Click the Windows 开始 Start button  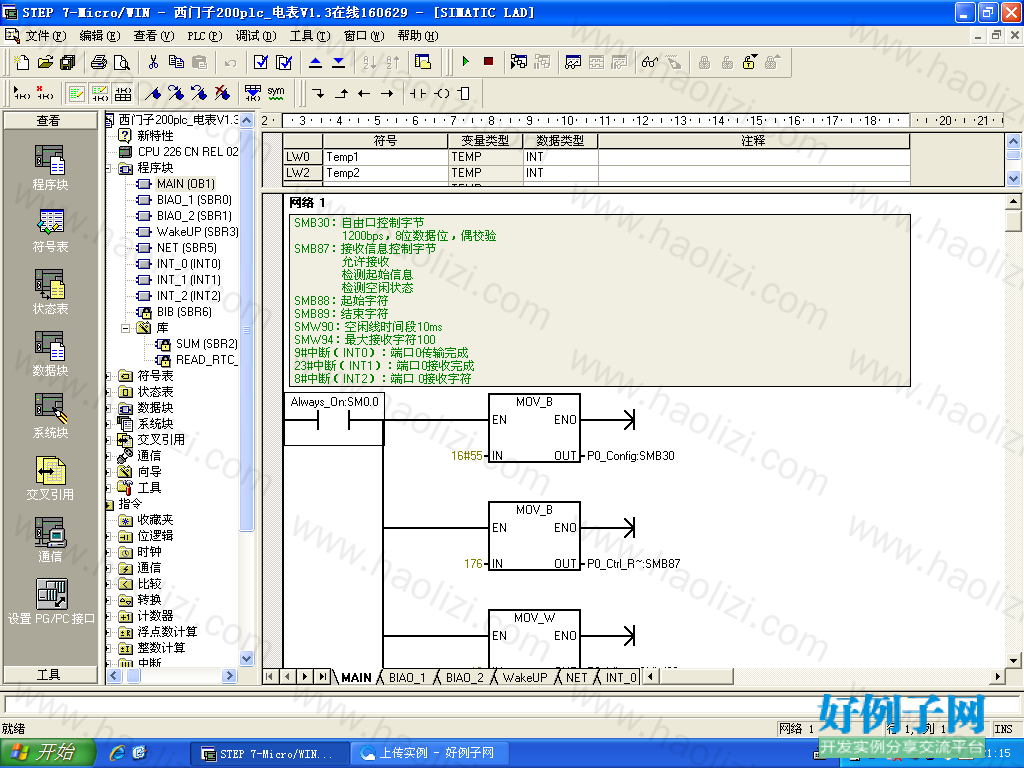(48, 753)
